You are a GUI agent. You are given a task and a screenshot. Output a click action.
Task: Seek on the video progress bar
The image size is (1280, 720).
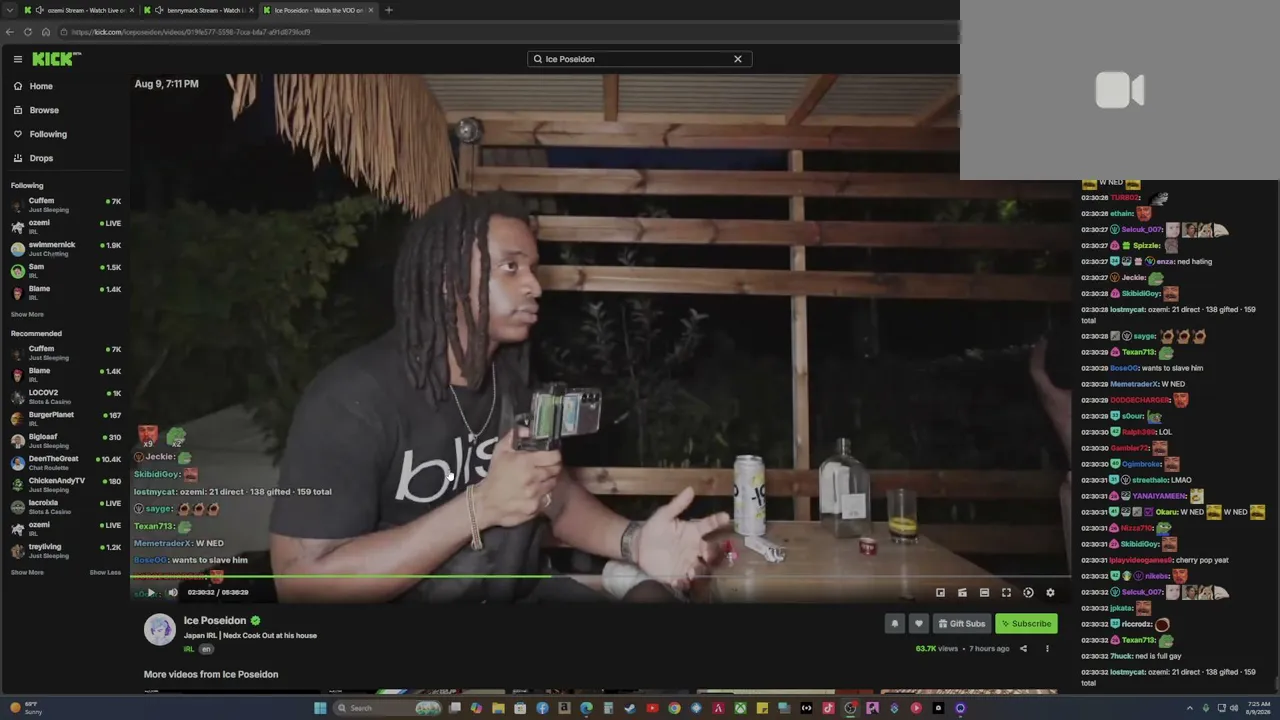[600, 577]
